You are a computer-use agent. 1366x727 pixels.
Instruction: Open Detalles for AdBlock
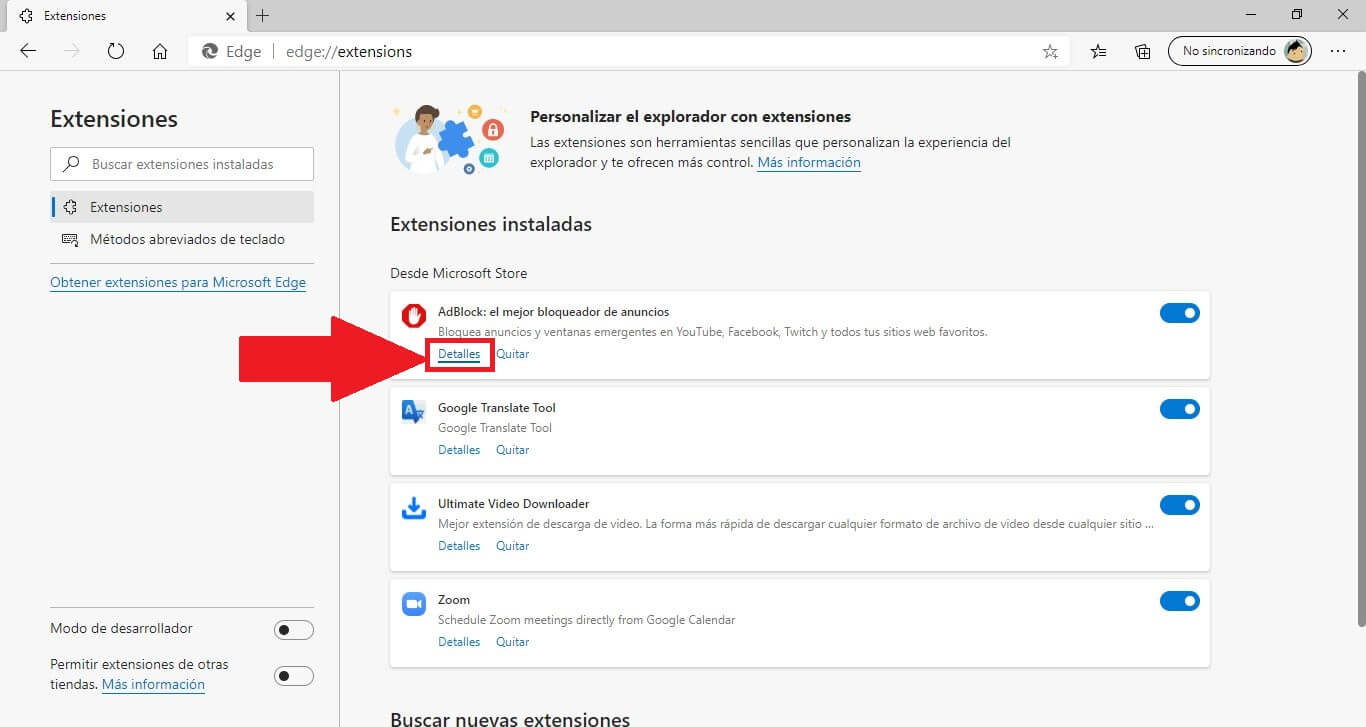(459, 354)
